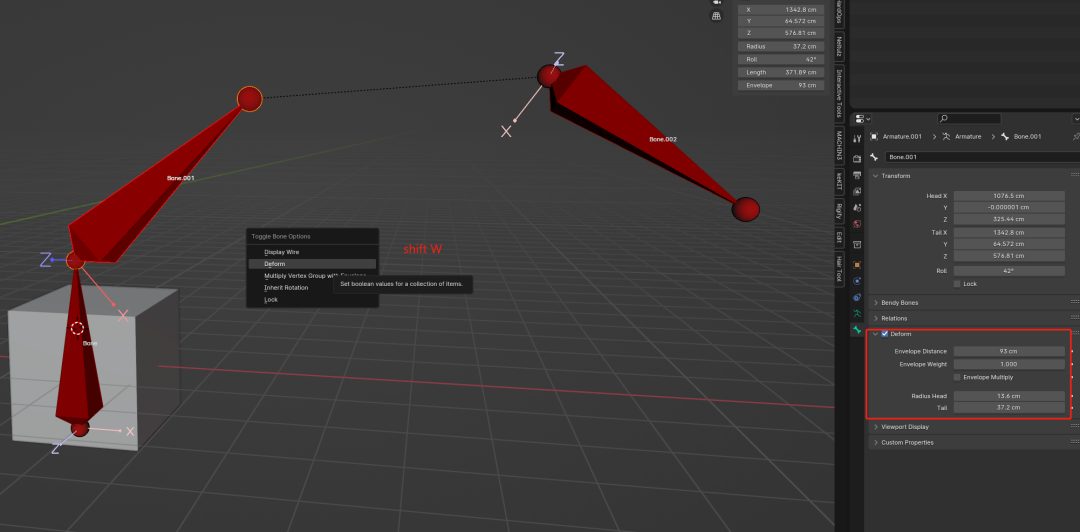The height and width of the screenshot is (532, 1080).
Task: Open the View Layer properties tab
Action: point(857,191)
